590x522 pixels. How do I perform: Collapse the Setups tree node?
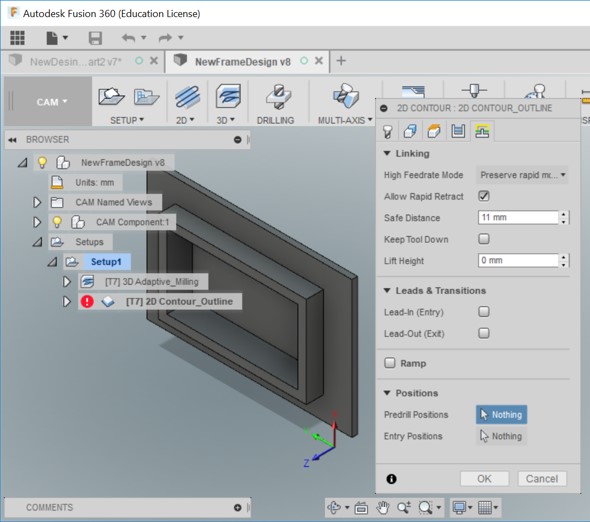pos(37,242)
